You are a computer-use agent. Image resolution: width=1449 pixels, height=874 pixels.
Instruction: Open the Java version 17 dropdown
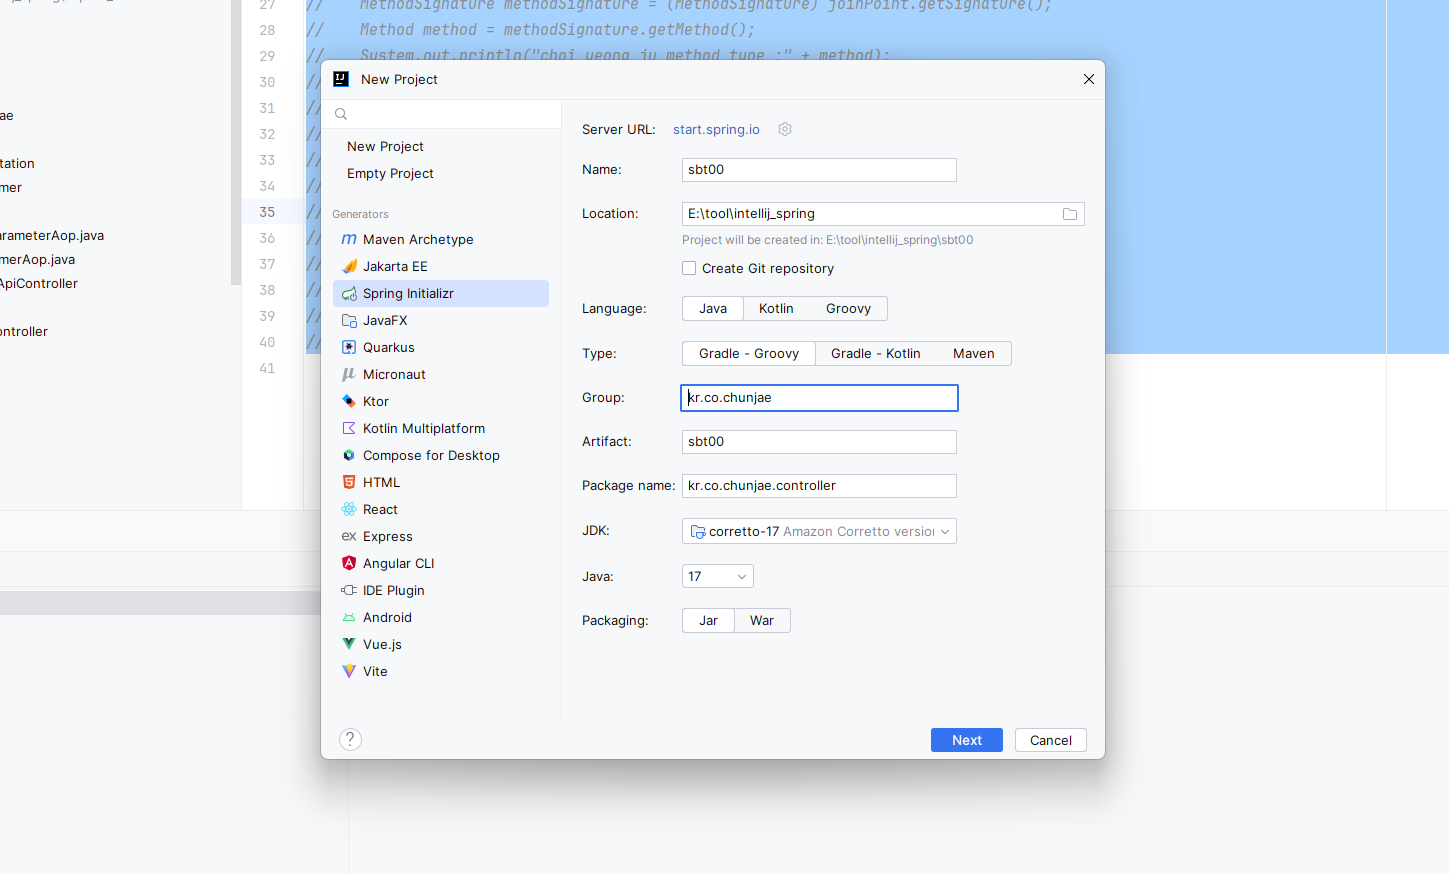[717, 576]
